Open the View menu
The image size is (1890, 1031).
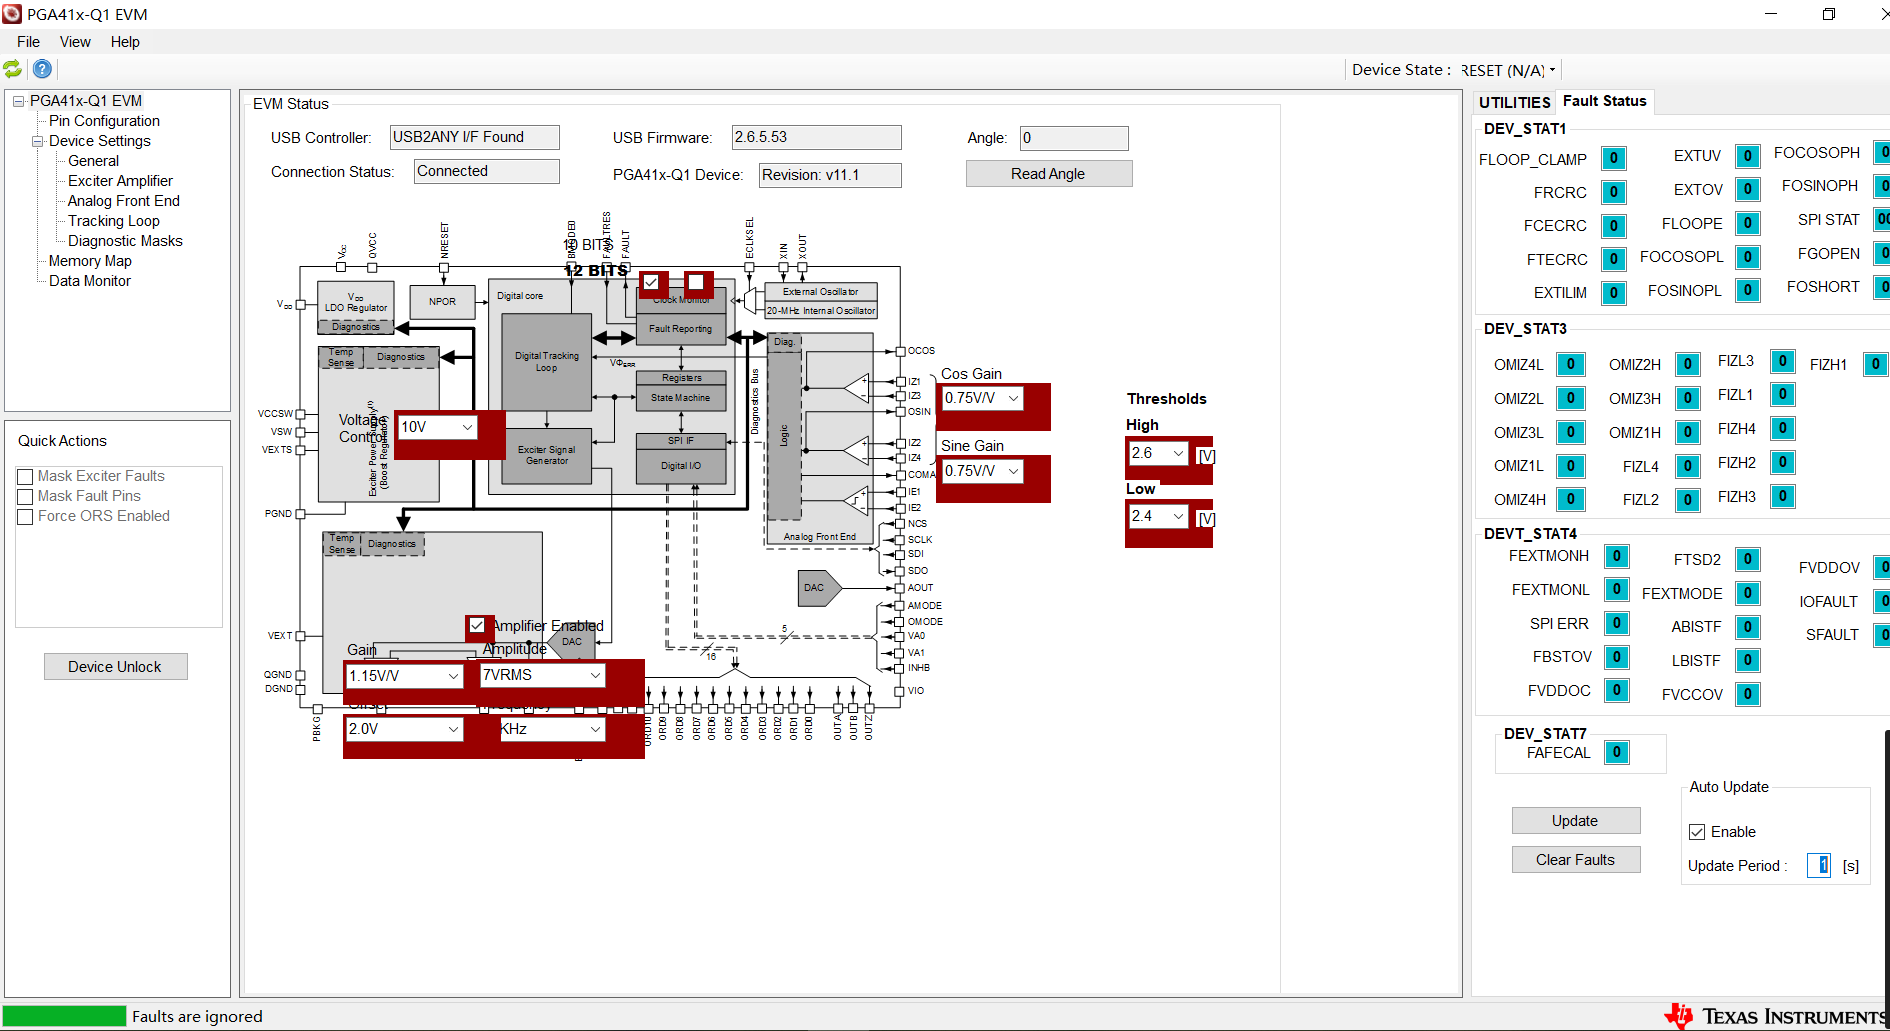point(75,42)
